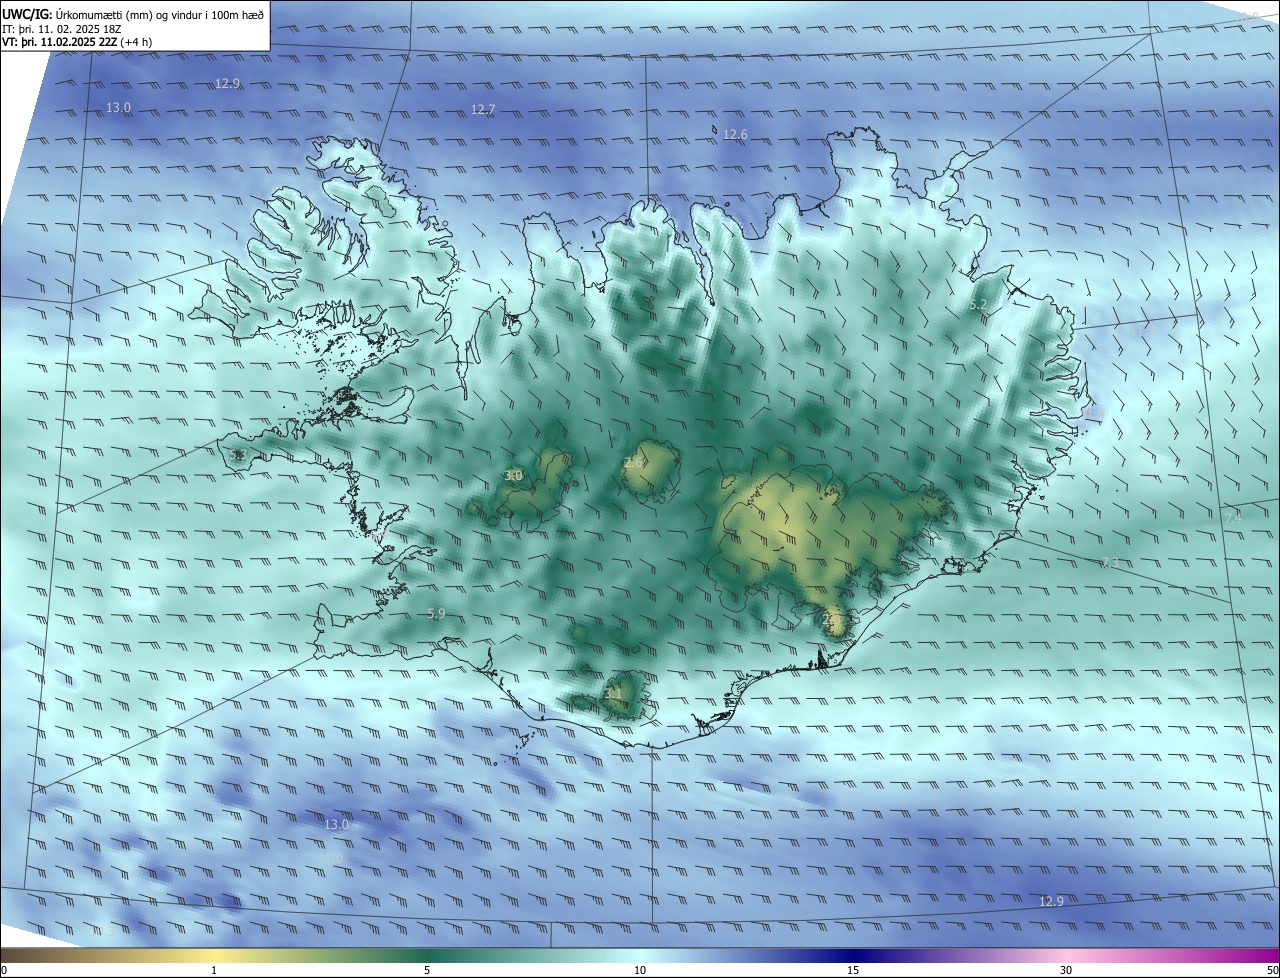Click the 12.7 value label on the map
Screen dimensions: 1280x978
[x=483, y=109]
